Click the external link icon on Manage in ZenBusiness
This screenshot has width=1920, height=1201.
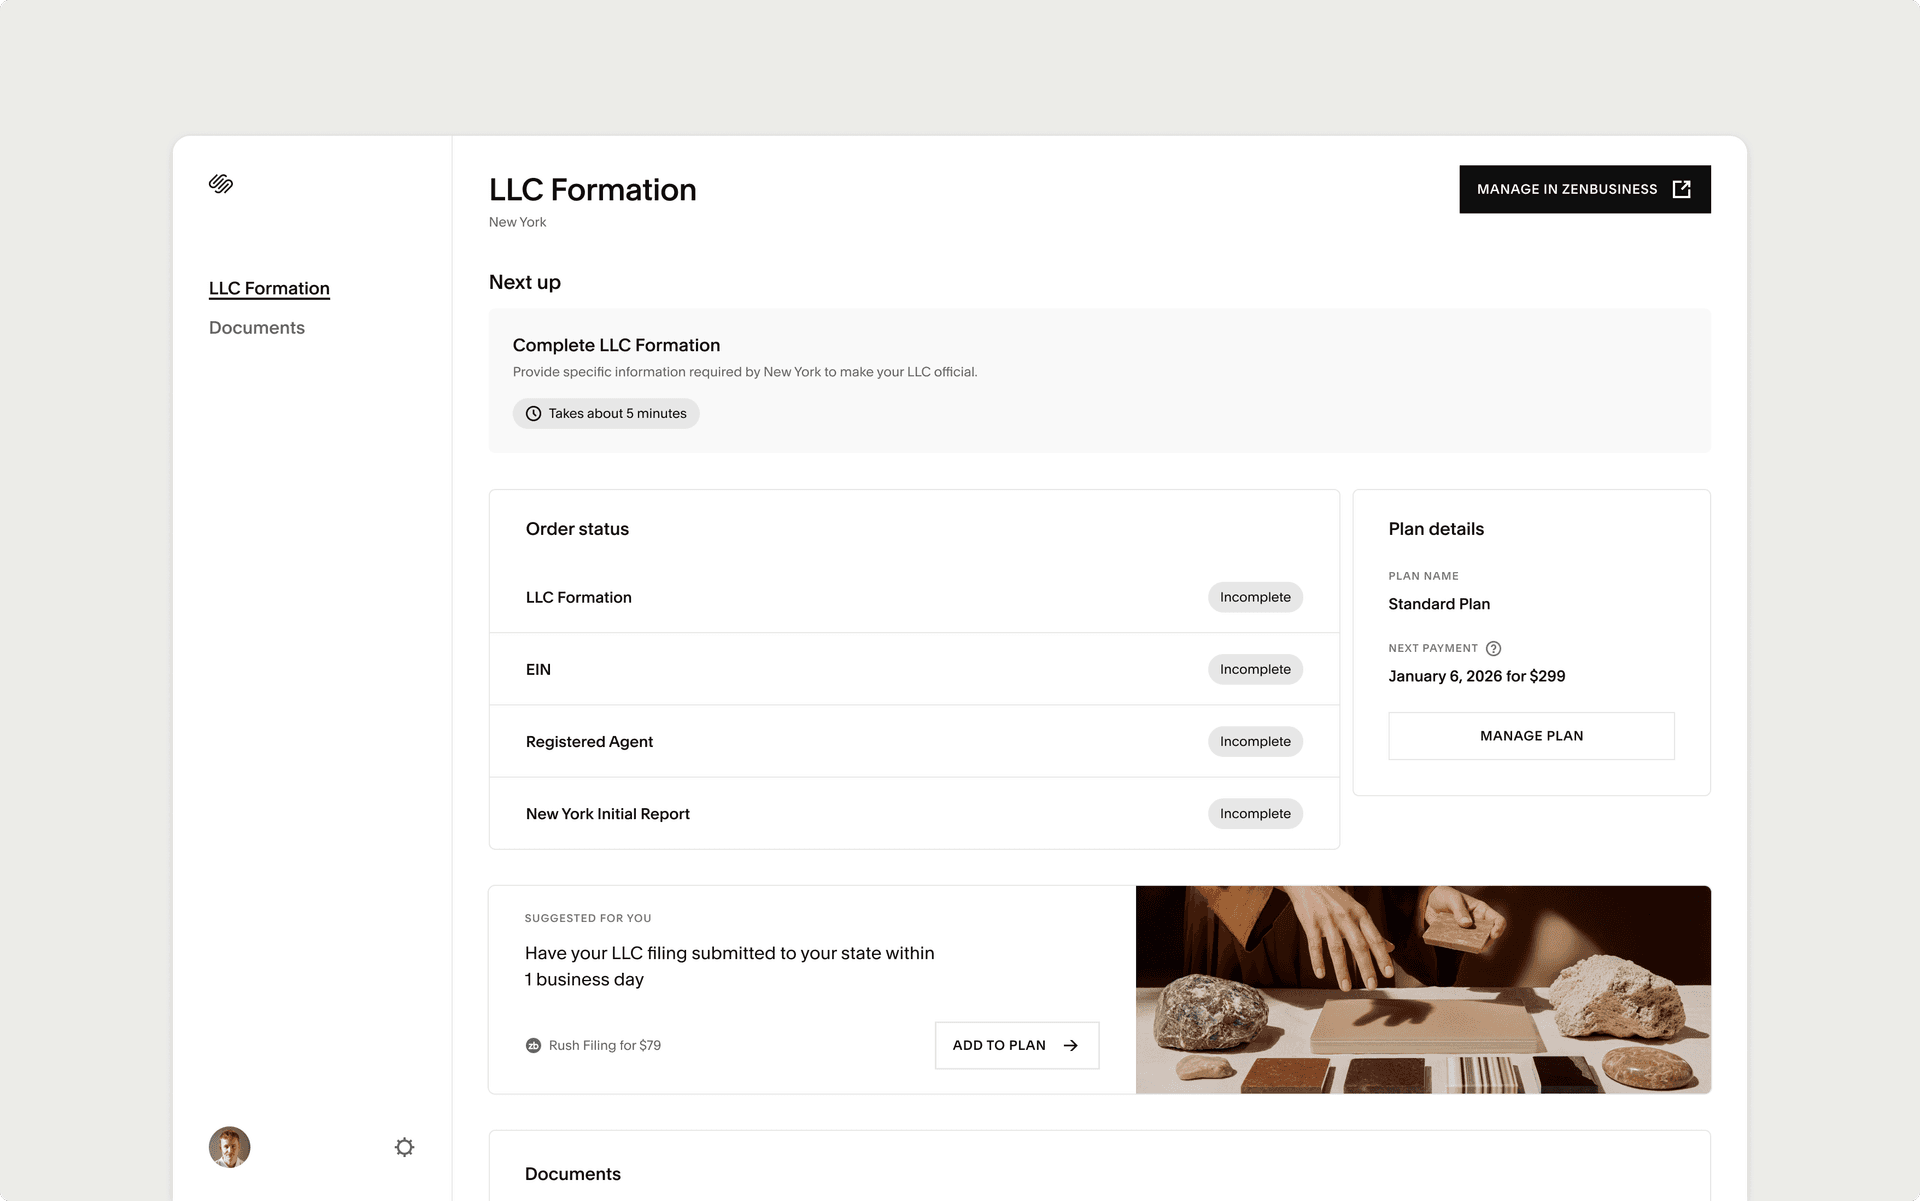click(1682, 189)
